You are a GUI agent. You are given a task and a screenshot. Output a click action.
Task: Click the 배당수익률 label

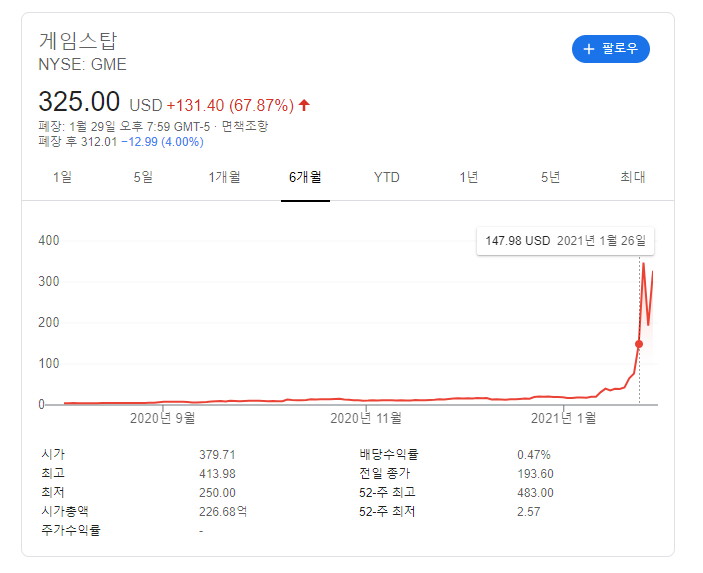coord(389,455)
